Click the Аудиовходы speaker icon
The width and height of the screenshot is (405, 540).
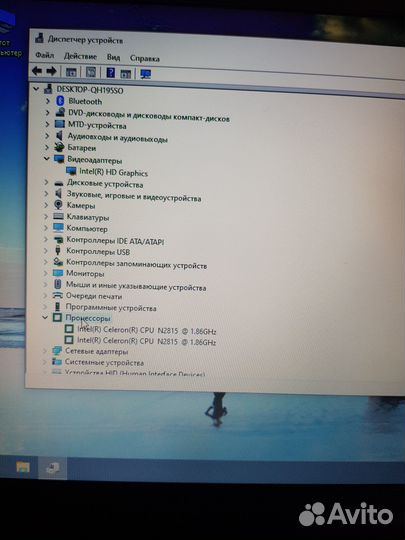click(59, 136)
